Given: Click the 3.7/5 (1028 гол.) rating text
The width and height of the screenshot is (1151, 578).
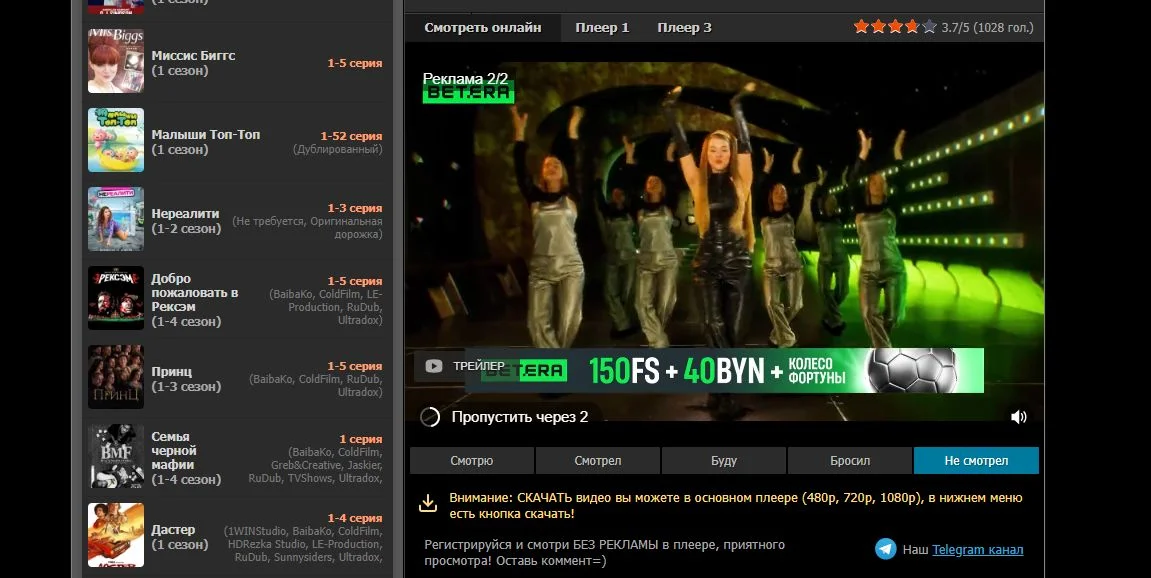Looking at the screenshot, I should click(x=987, y=27).
